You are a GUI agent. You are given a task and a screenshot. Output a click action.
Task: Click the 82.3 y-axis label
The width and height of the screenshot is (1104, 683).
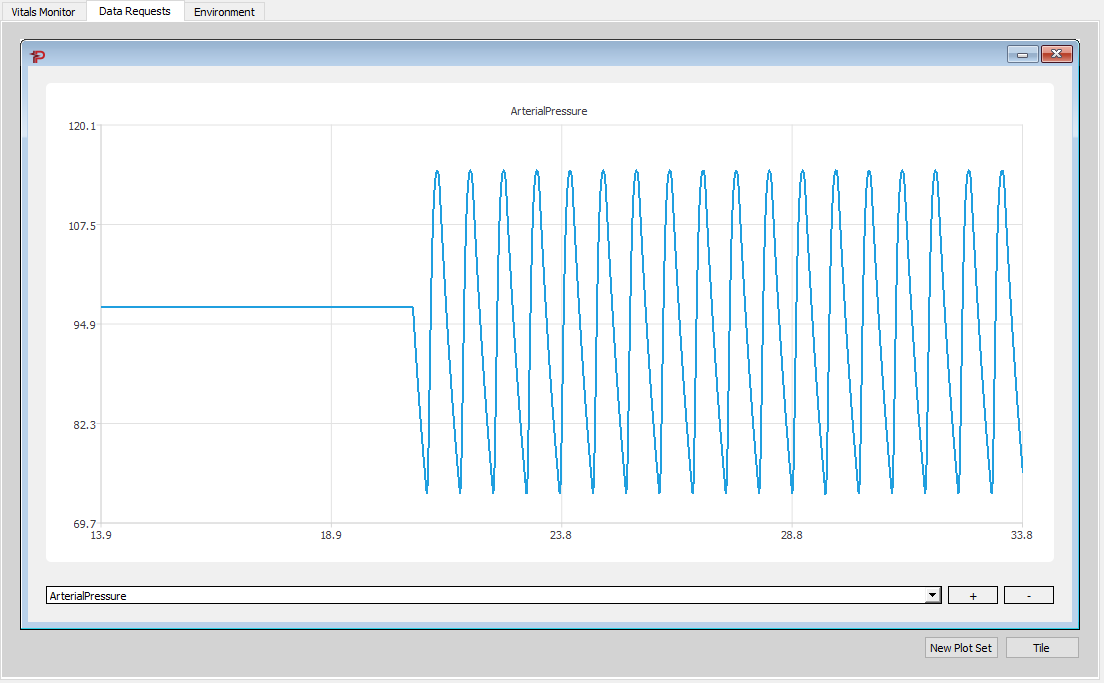point(84,425)
